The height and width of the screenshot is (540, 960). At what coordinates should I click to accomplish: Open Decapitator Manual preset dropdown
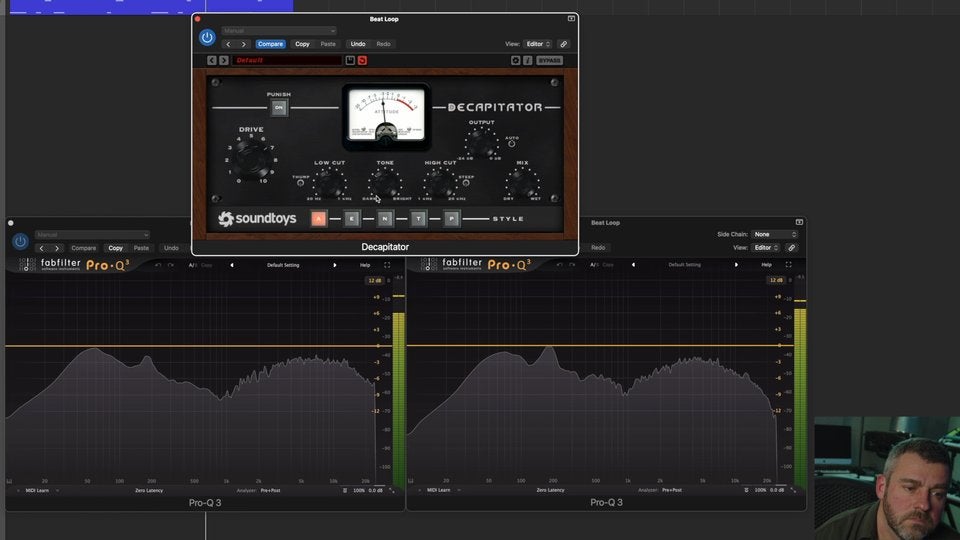pyautogui.click(x=279, y=31)
